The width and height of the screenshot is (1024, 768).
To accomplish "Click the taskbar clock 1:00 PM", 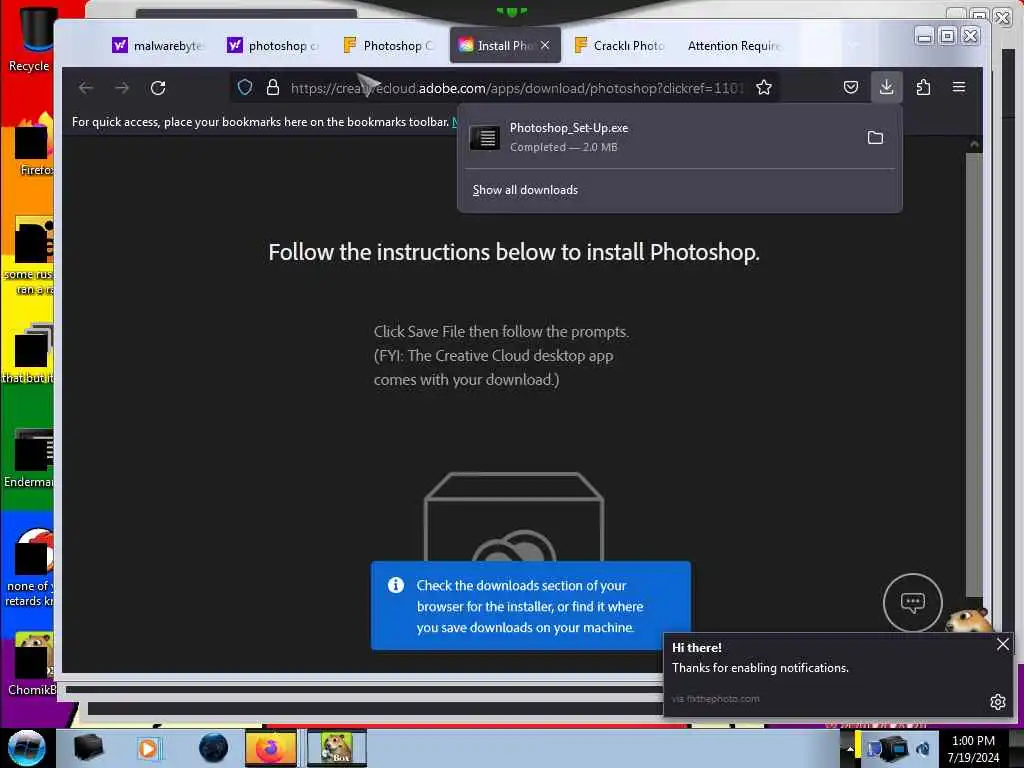I will tap(973, 749).
